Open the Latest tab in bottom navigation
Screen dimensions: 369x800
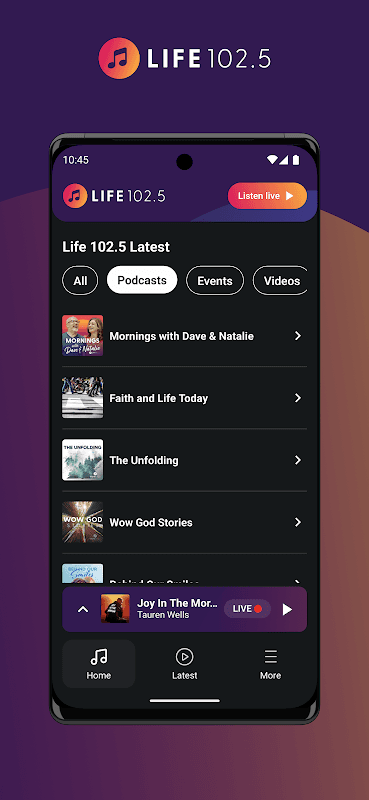[184, 664]
